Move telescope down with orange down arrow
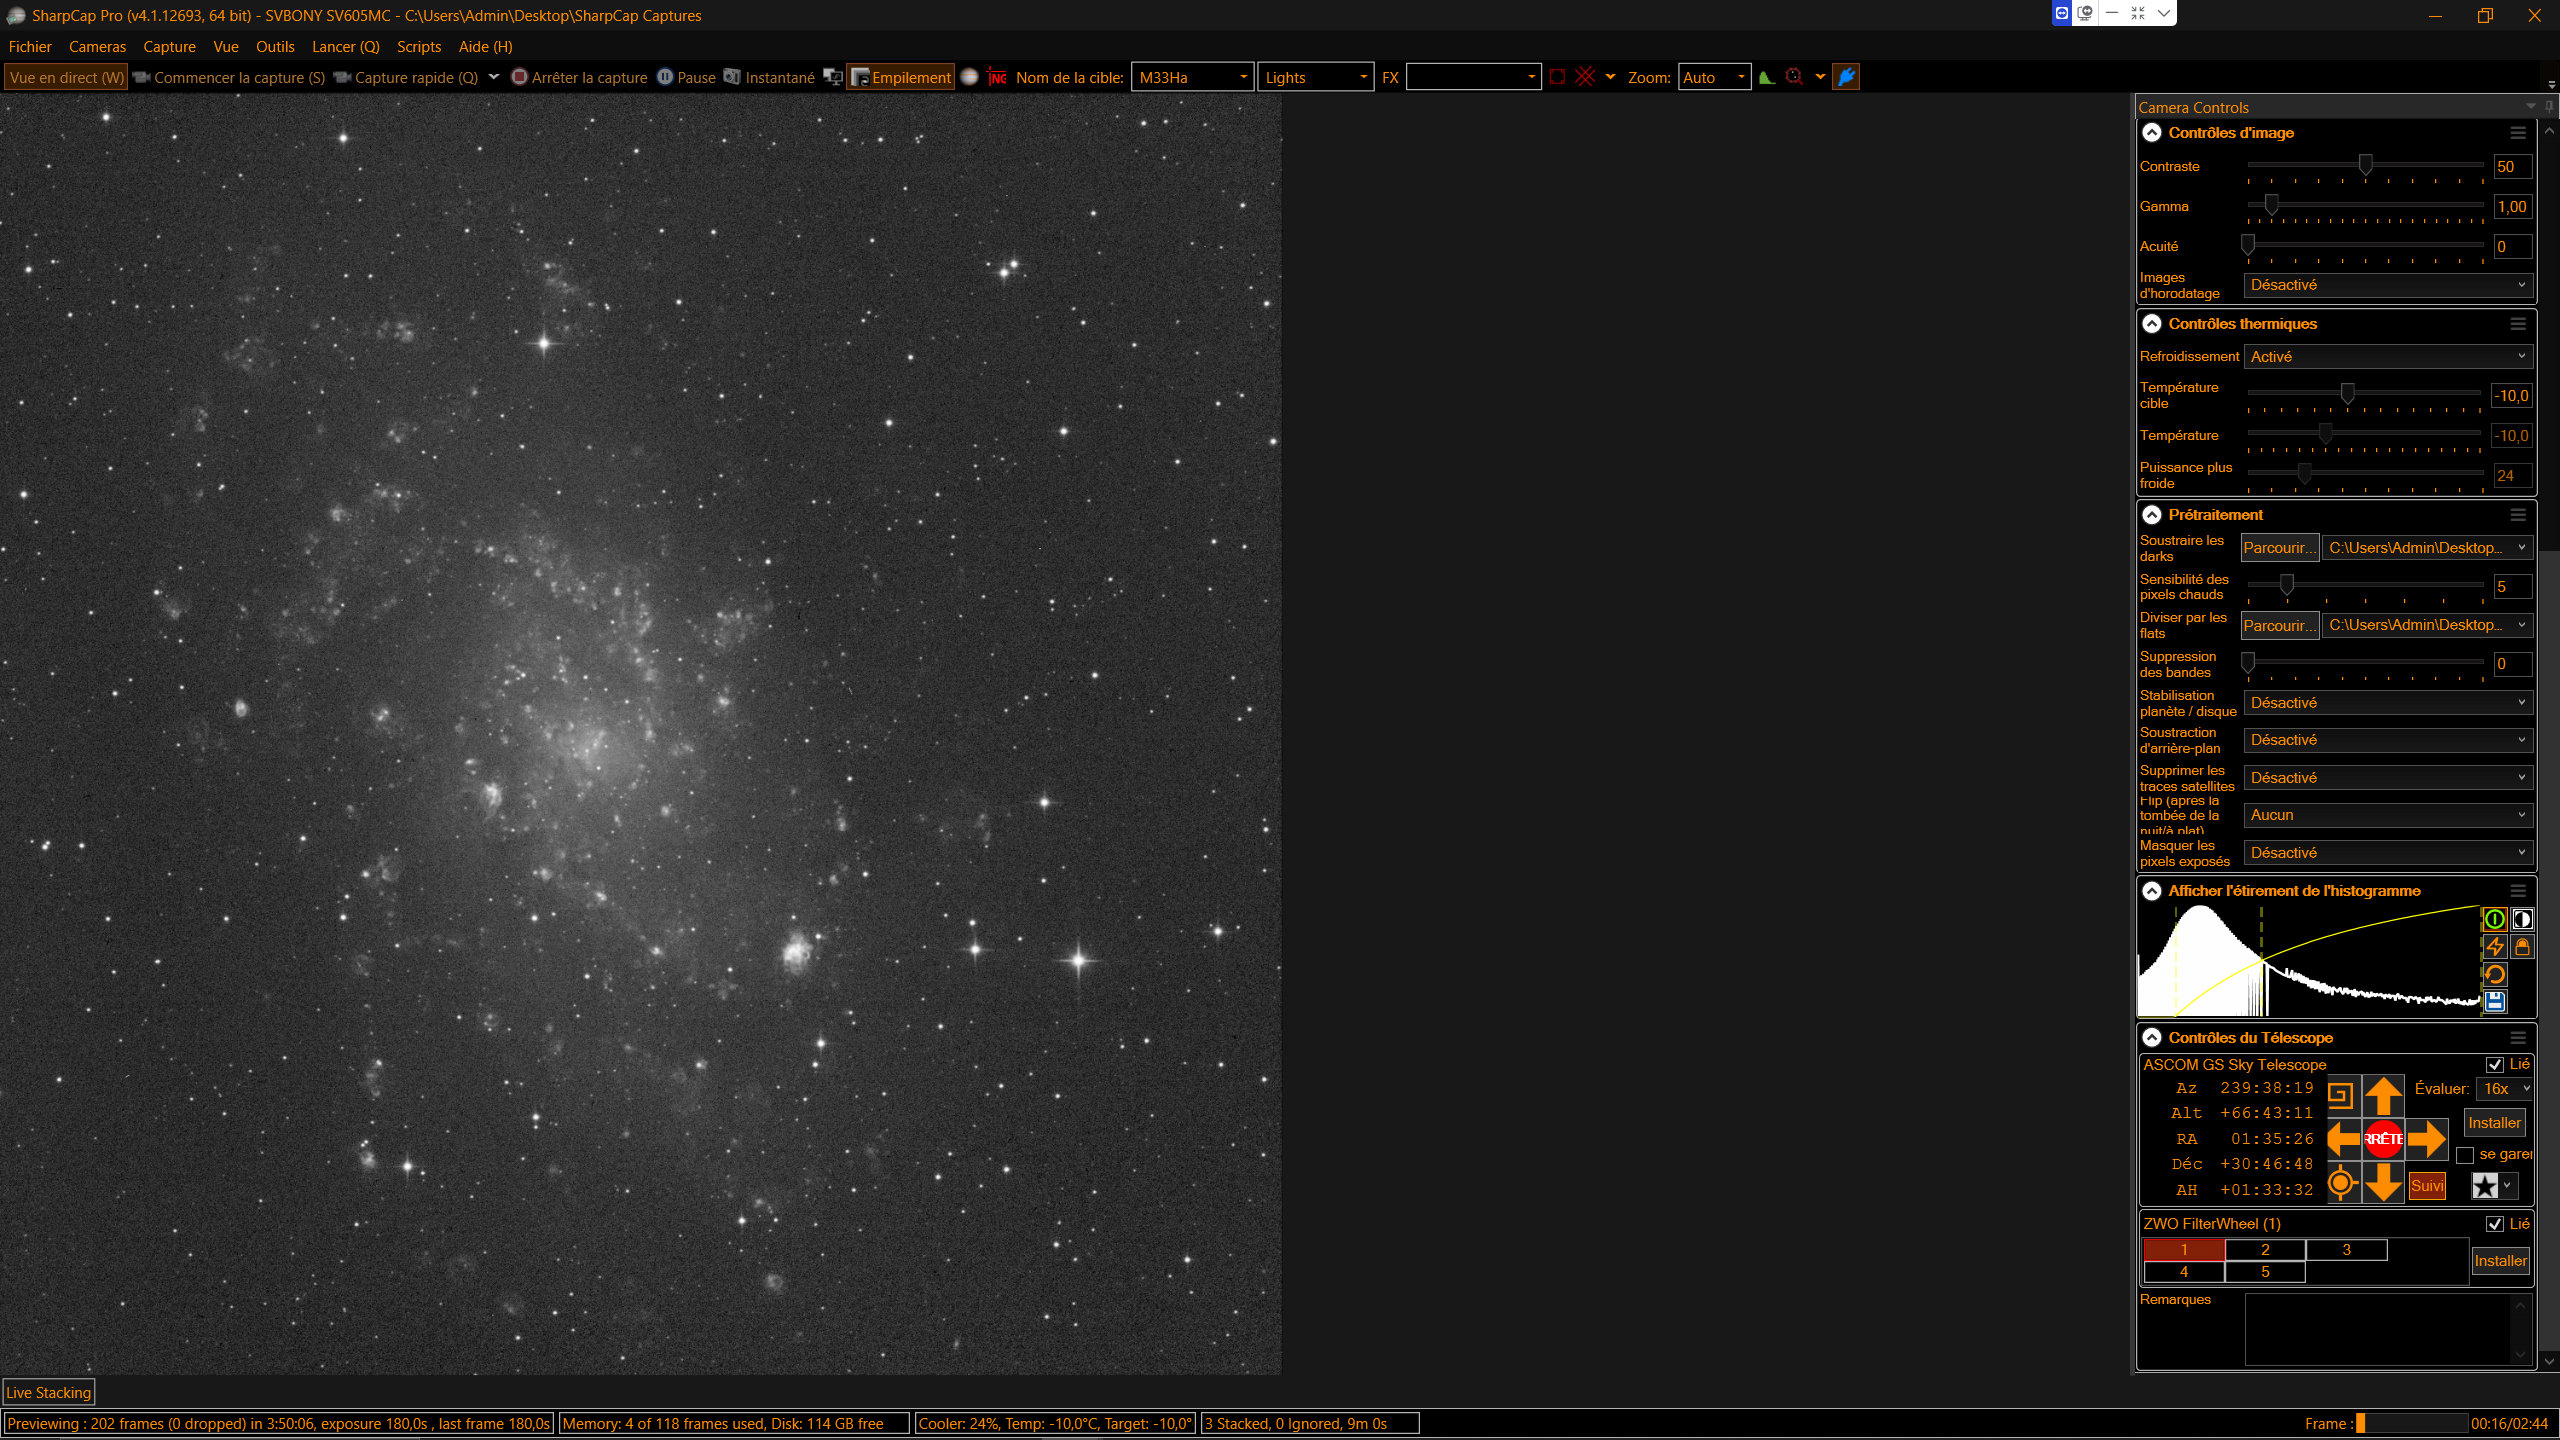 click(2384, 1182)
